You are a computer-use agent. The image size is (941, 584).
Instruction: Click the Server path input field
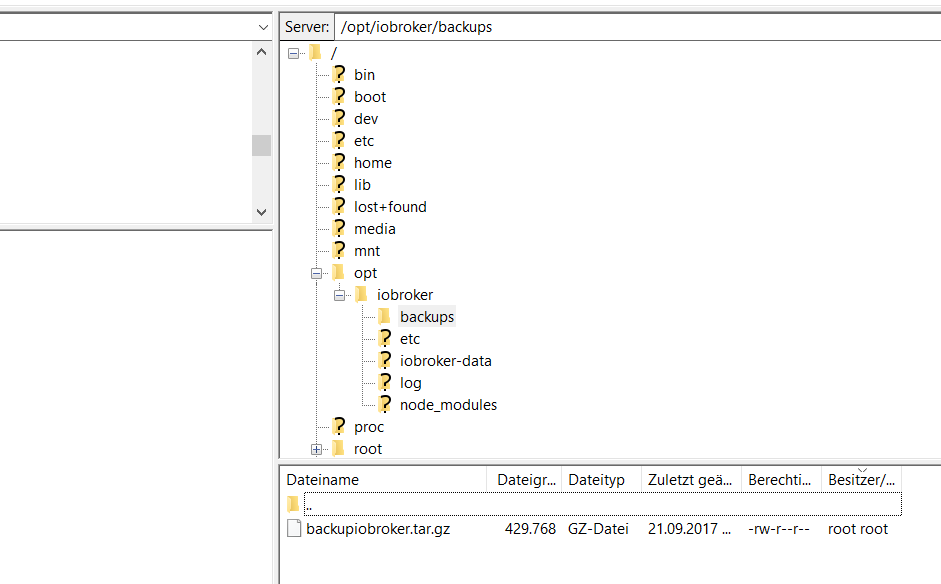(x=638, y=27)
